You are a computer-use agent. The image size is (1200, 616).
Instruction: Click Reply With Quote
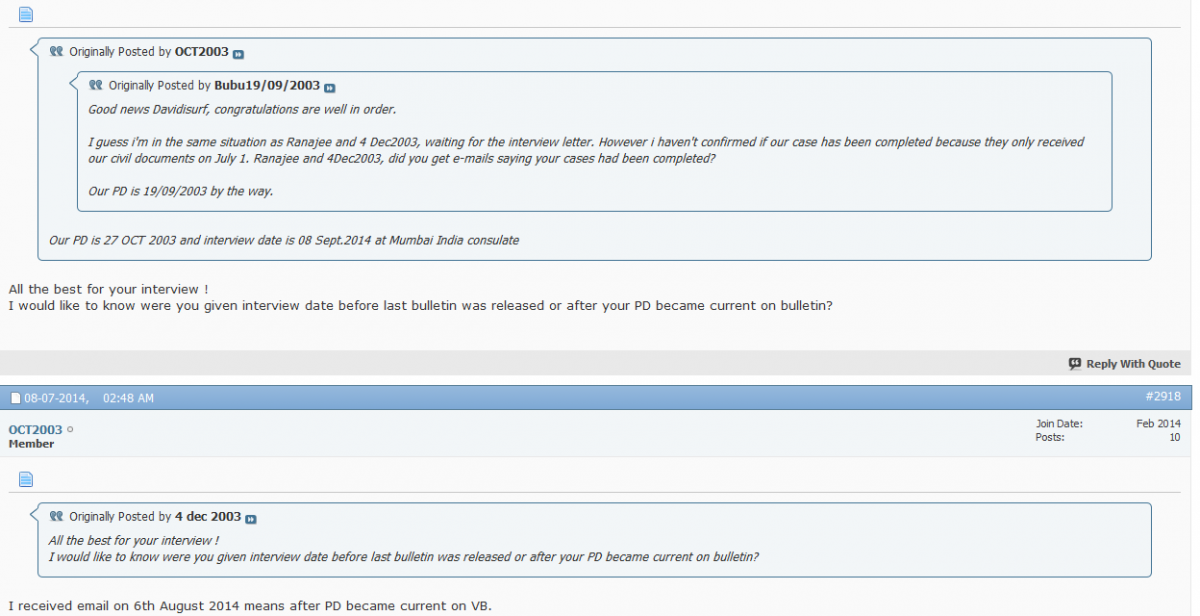(x=1124, y=364)
